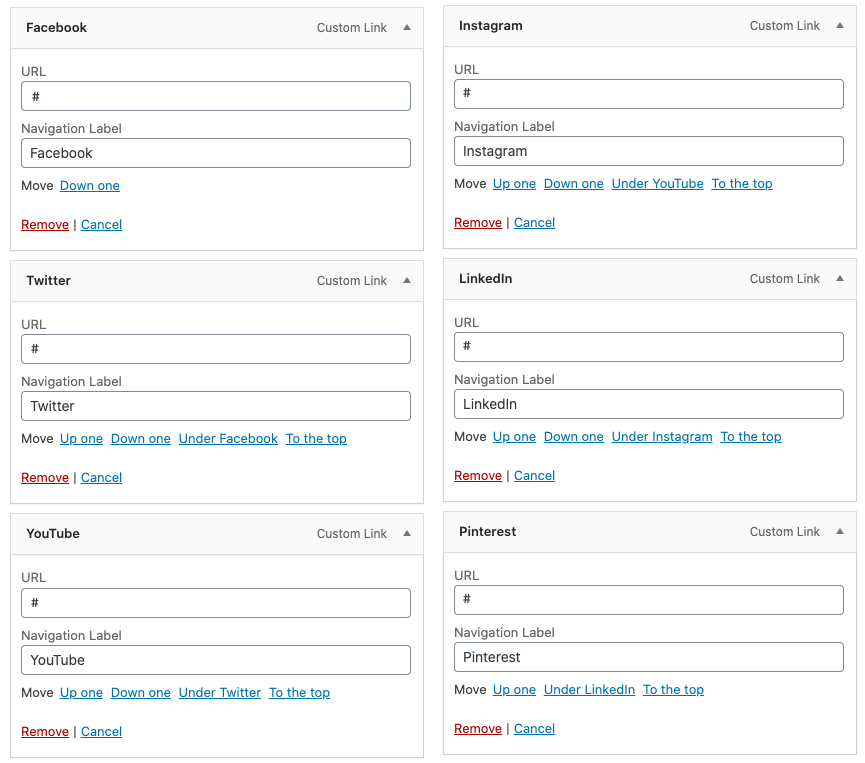Image resolution: width=865 pixels, height=763 pixels.
Task: Click the YouTube item title heading
Action: tap(53, 533)
